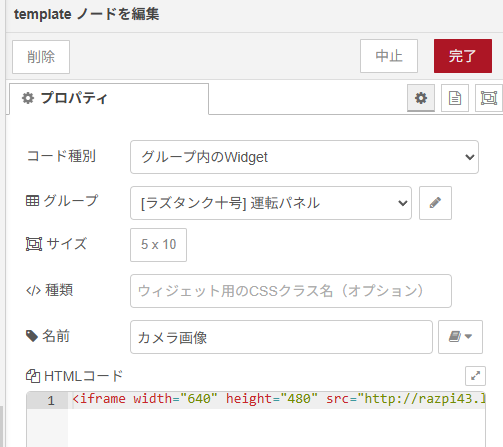Expand the HTML code editor
Screen dimensions: 503x447
[475, 376]
